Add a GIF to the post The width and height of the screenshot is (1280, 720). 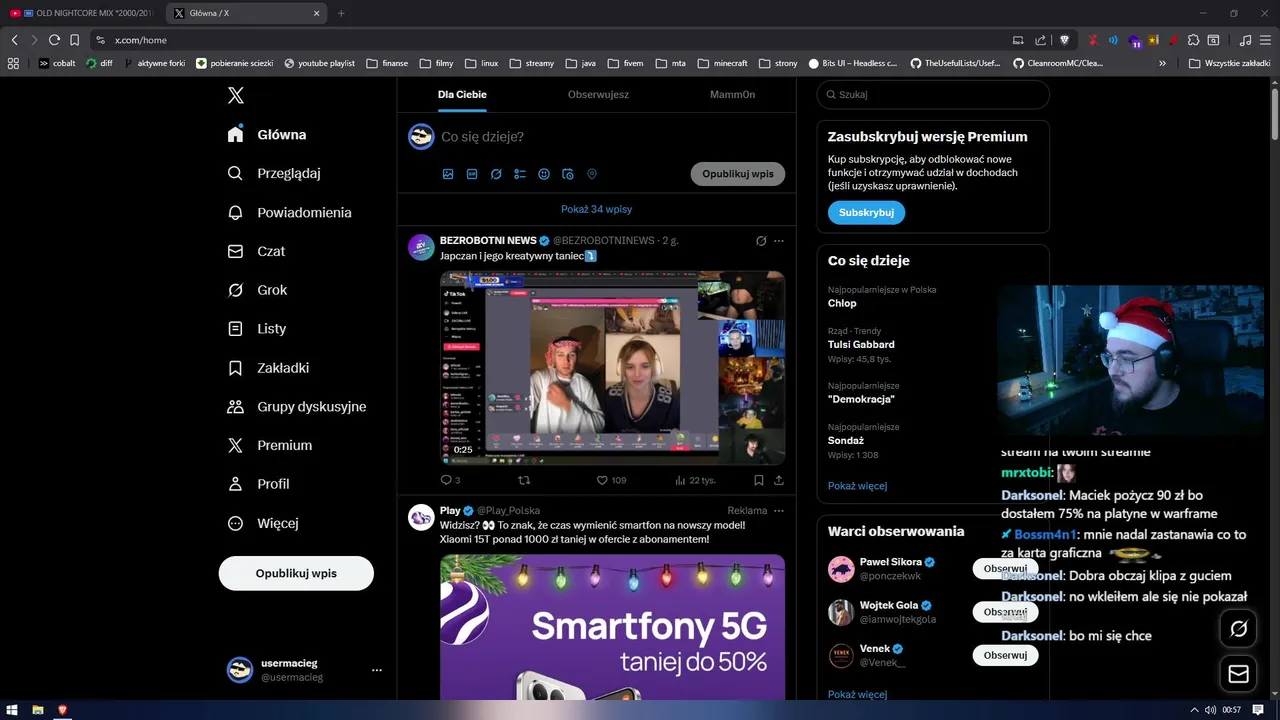(472, 174)
